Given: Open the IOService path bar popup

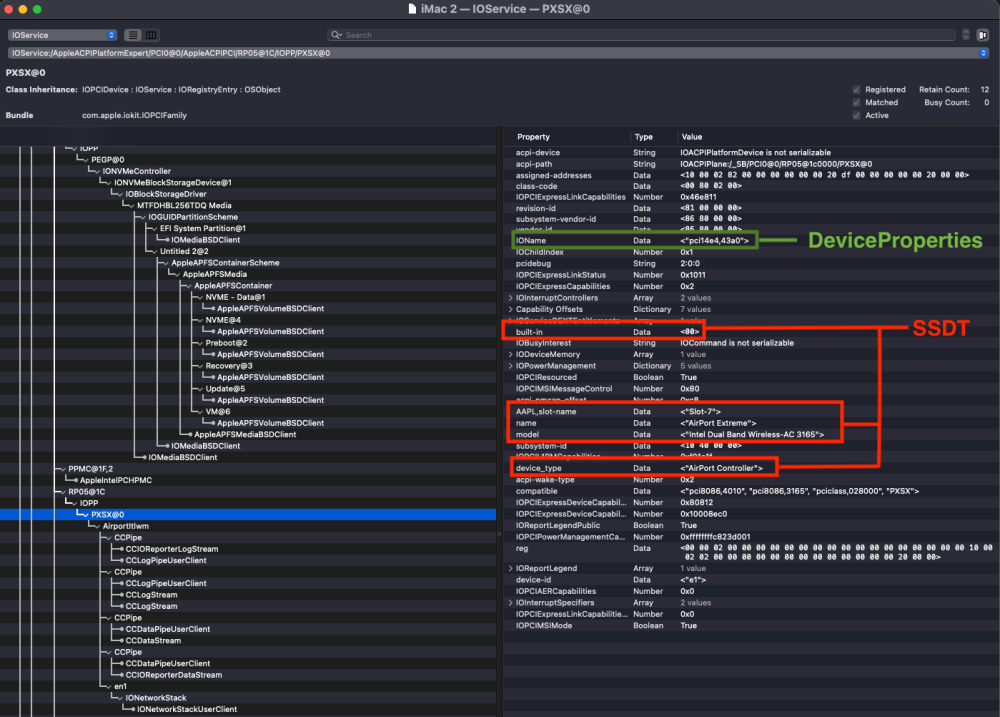Looking at the screenshot, I should [498, 53].
